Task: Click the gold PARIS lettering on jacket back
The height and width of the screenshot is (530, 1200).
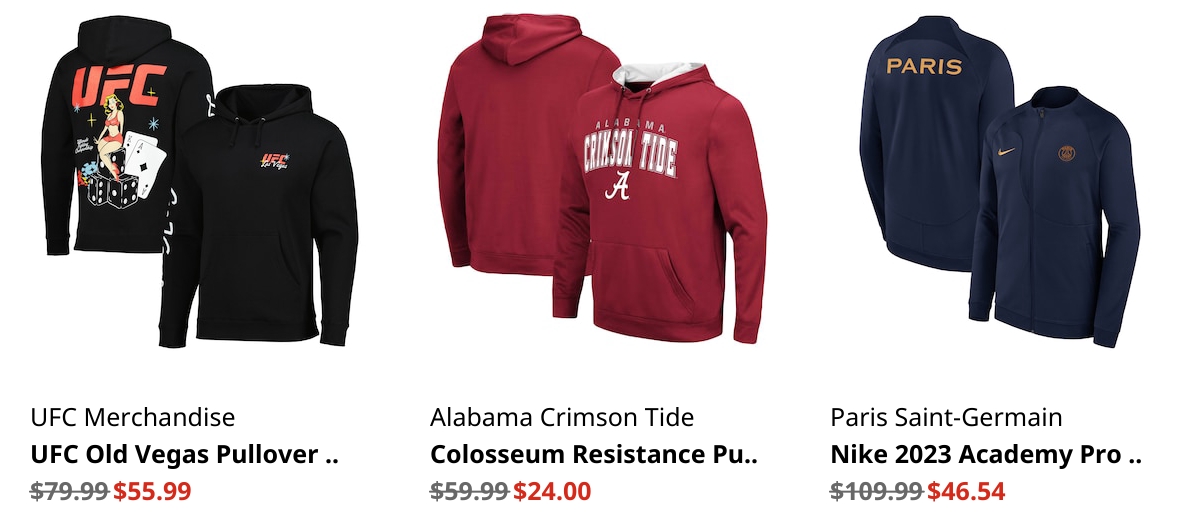Action: click(924, 67)
